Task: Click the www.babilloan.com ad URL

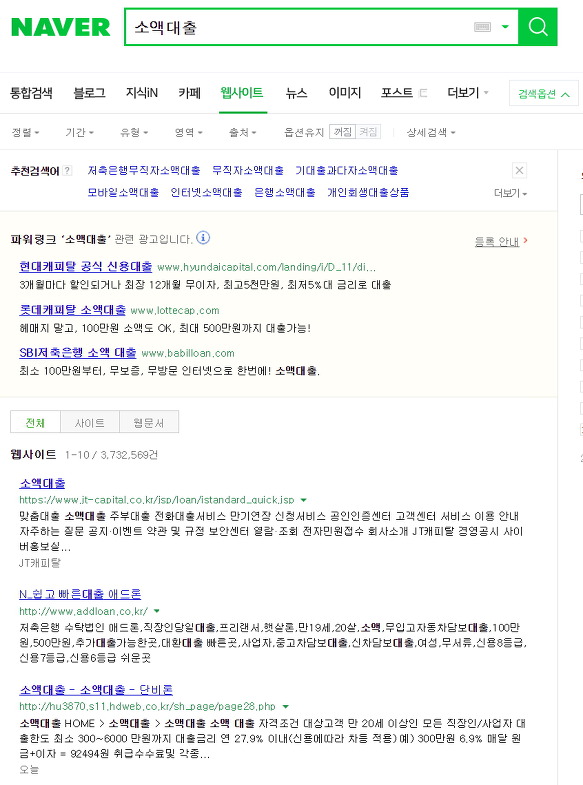Action: (188, 353)
